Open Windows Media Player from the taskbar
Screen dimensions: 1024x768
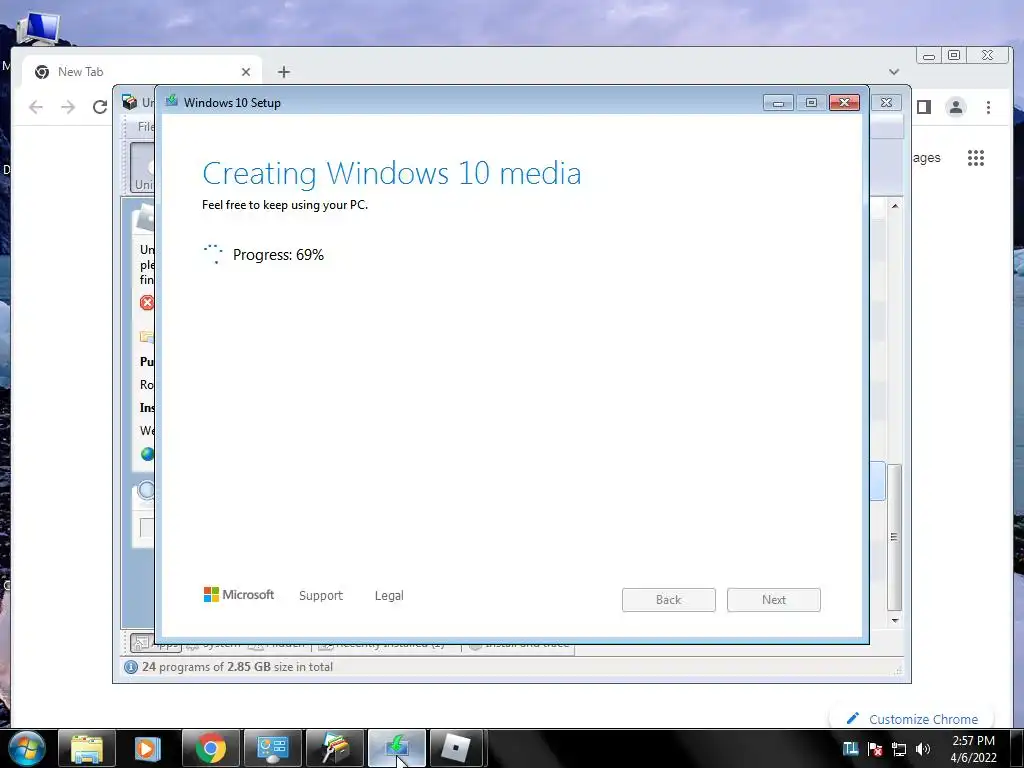[x=148, y=748]
